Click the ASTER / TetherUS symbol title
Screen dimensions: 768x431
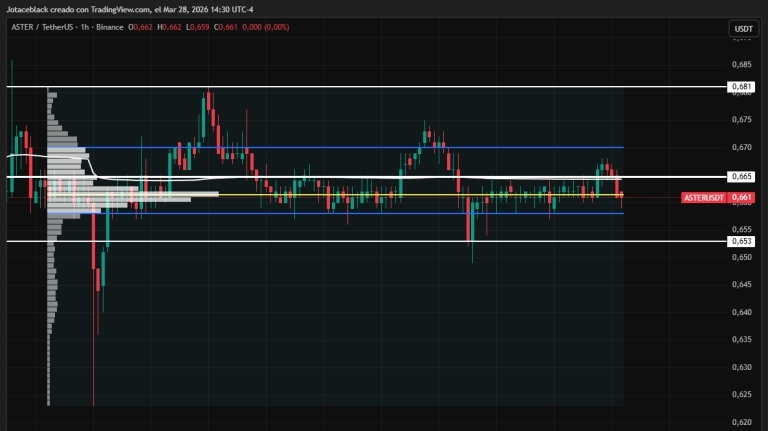point(42,27)
